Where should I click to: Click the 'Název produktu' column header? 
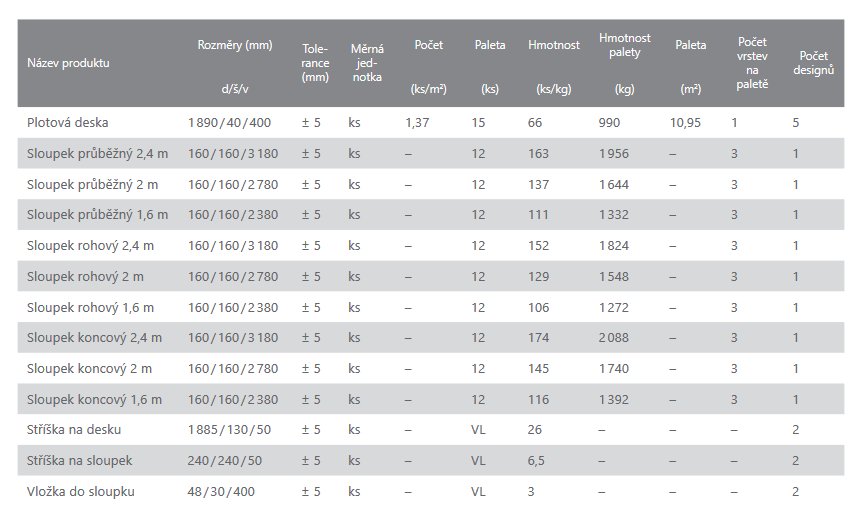[68, 63]
